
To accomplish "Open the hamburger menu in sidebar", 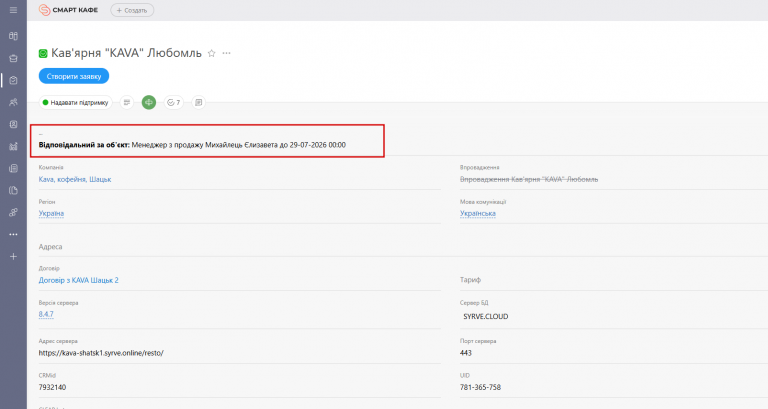I will point(13,10).
